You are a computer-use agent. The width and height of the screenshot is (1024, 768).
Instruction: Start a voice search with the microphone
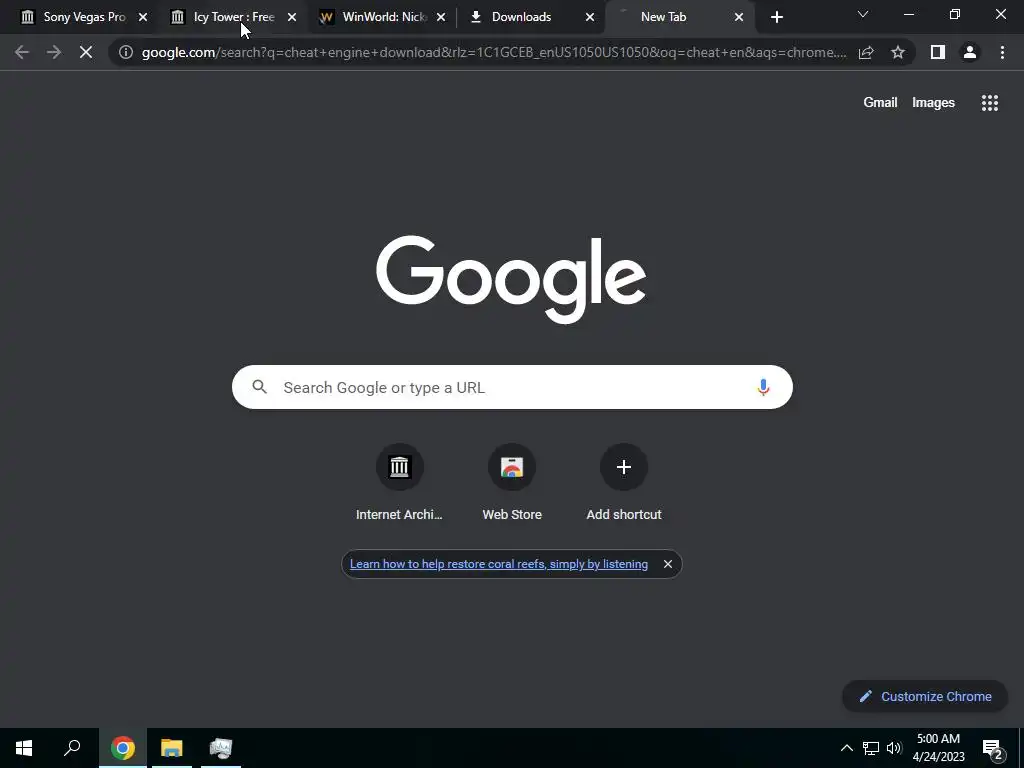point(763,387)
